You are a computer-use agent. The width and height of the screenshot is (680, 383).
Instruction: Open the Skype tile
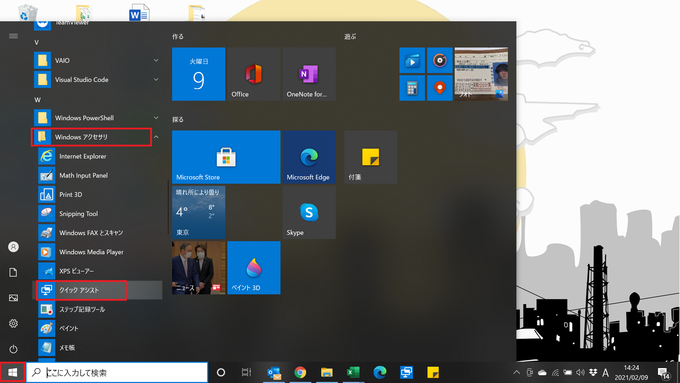coord(309,213)
